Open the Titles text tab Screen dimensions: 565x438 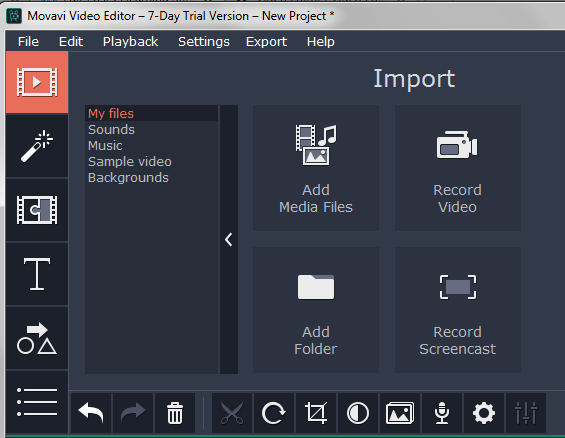click(x=37, y=274)
